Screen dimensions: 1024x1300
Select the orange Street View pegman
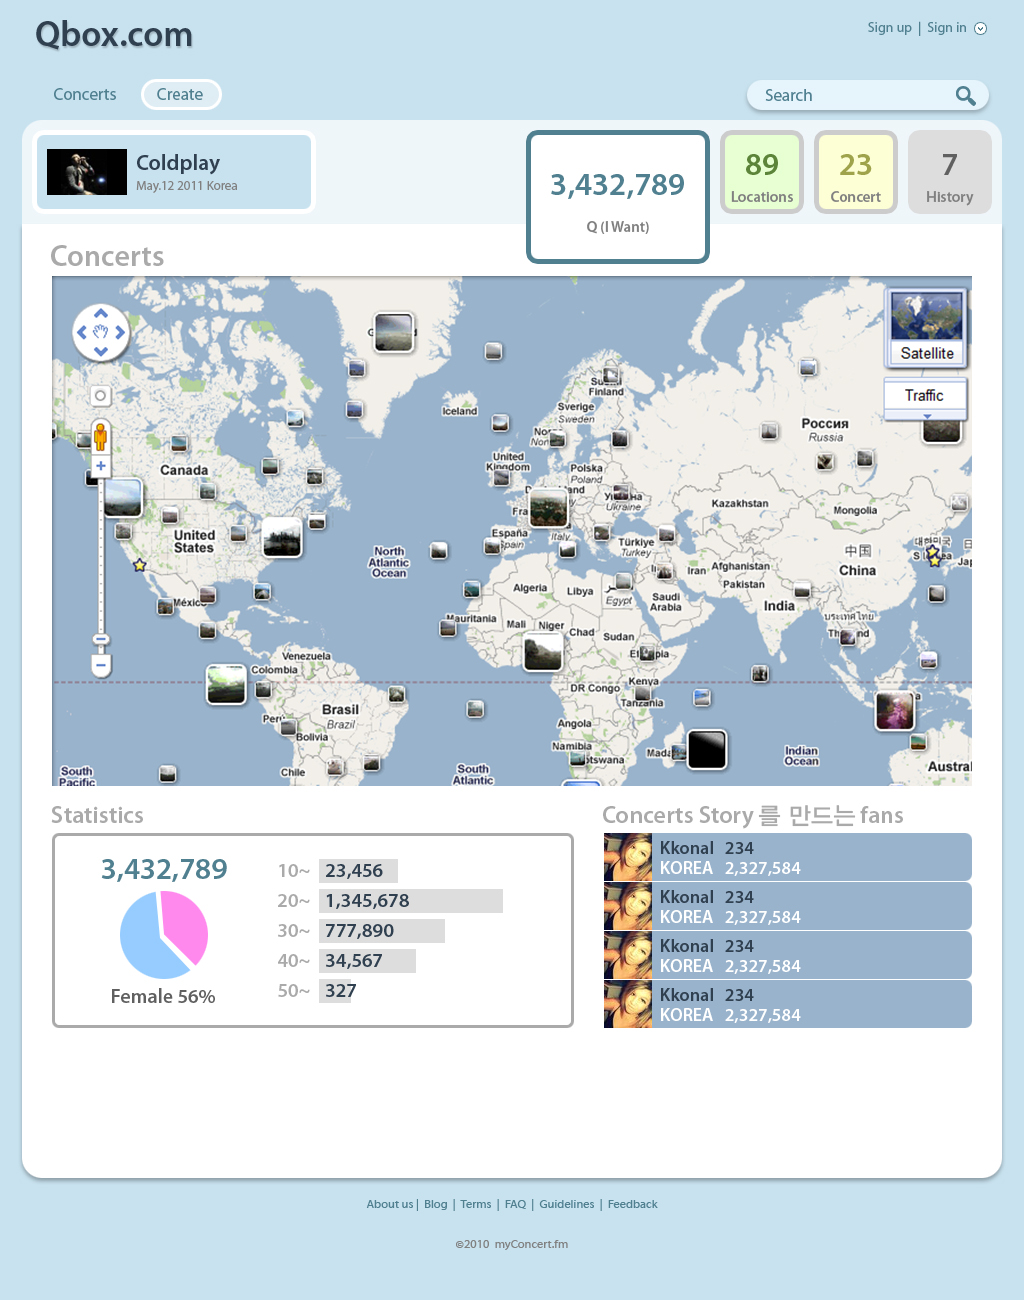click(100, 437)
